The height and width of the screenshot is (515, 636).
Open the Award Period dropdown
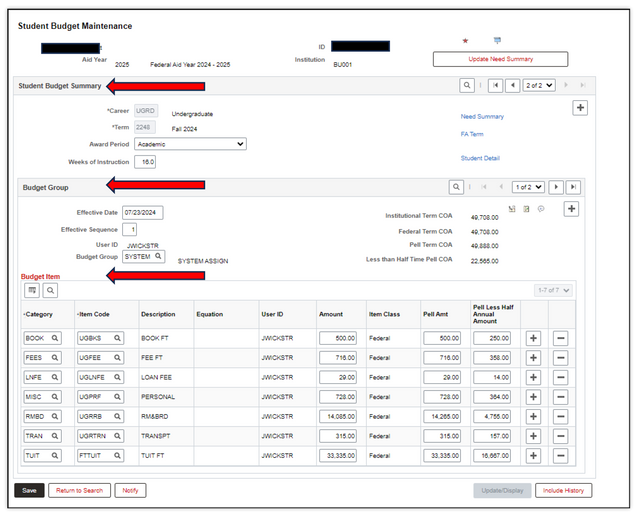190,144
